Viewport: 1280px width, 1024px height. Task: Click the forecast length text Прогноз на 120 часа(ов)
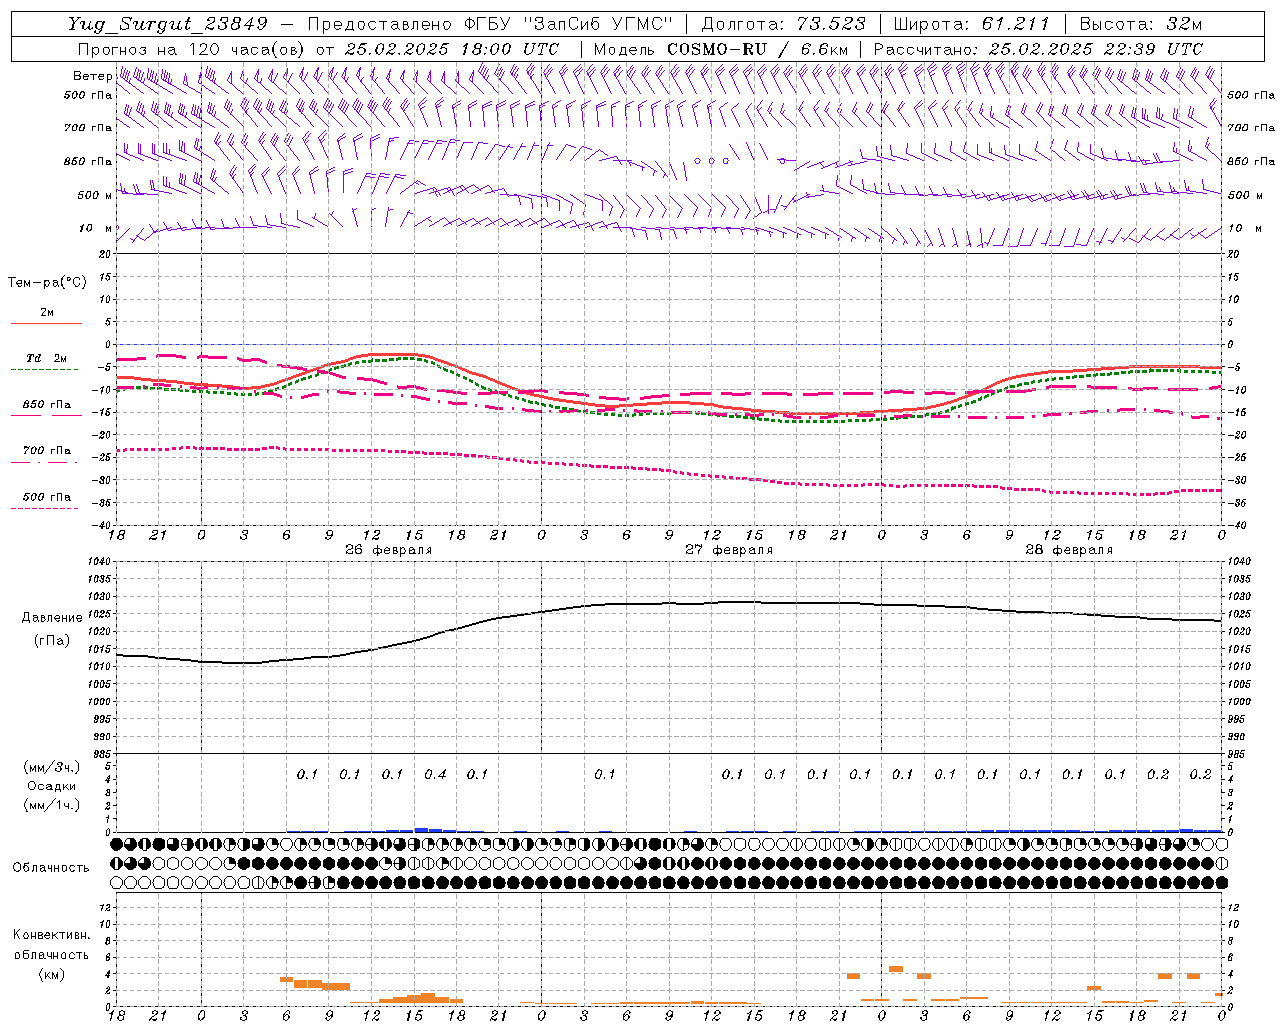192,49
